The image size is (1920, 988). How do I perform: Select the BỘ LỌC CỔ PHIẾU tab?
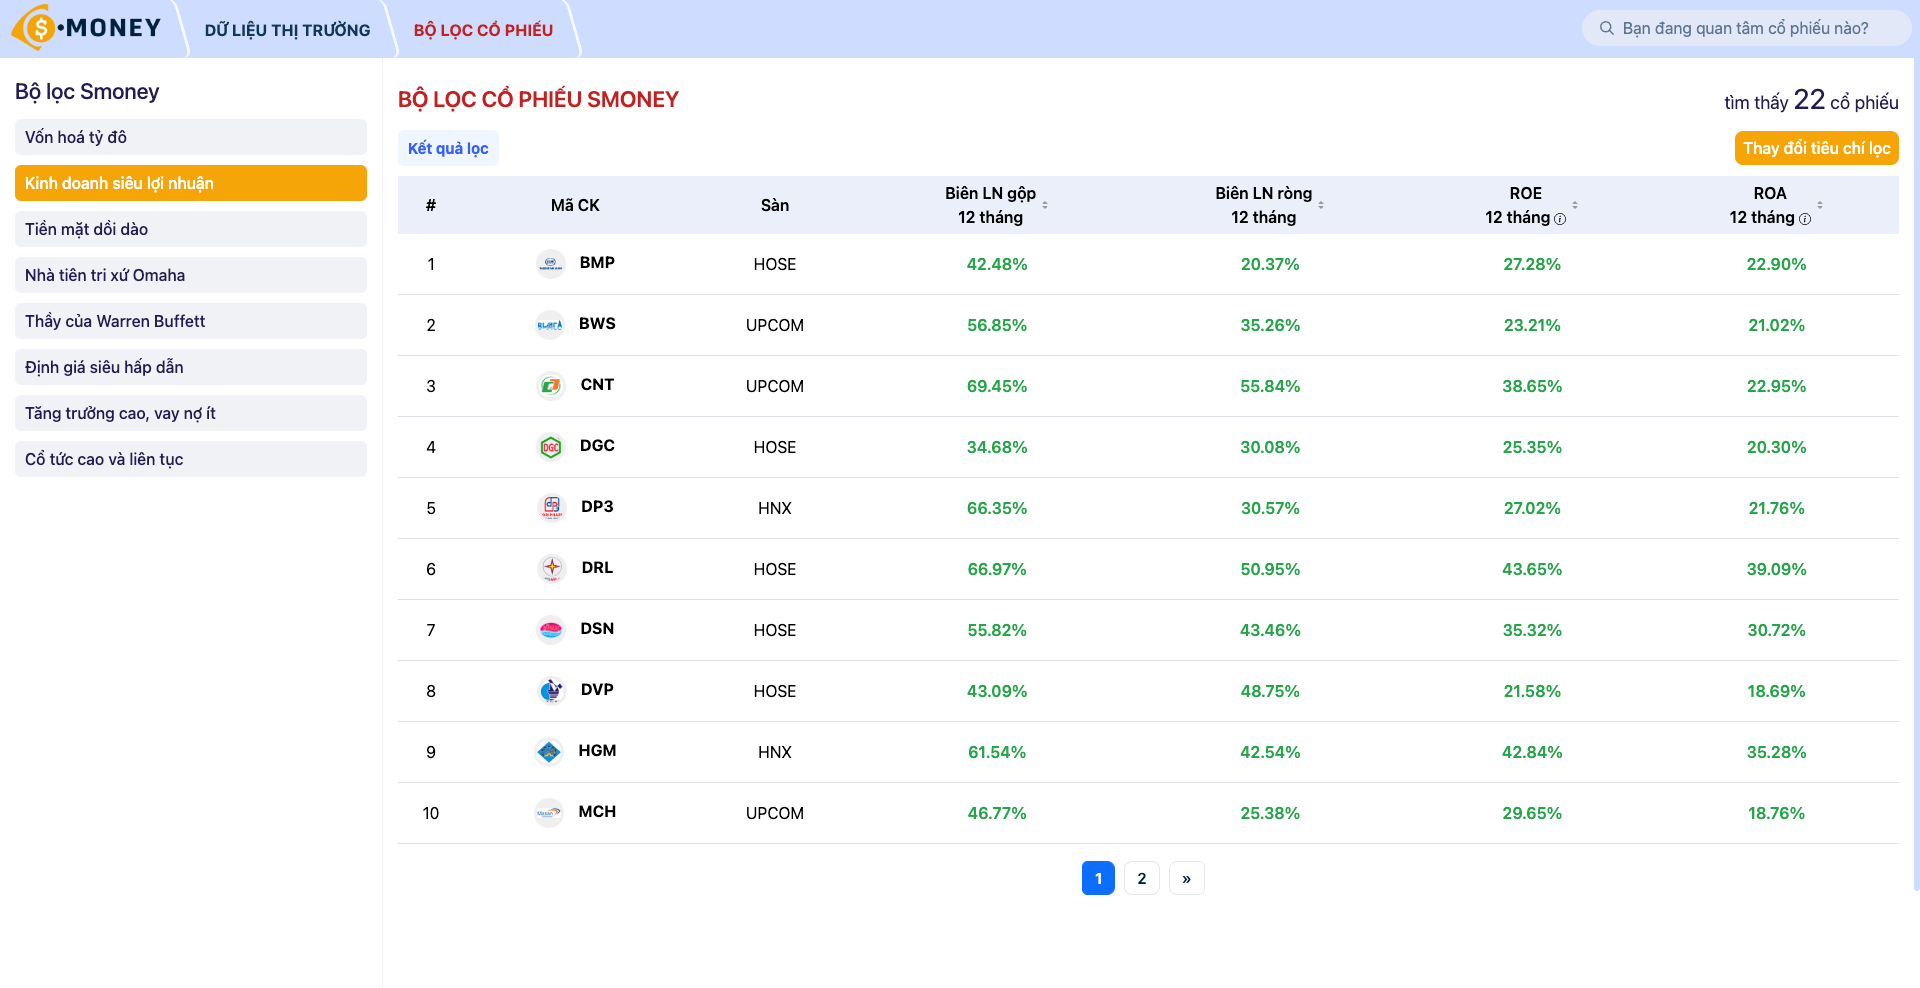point(481,30)
